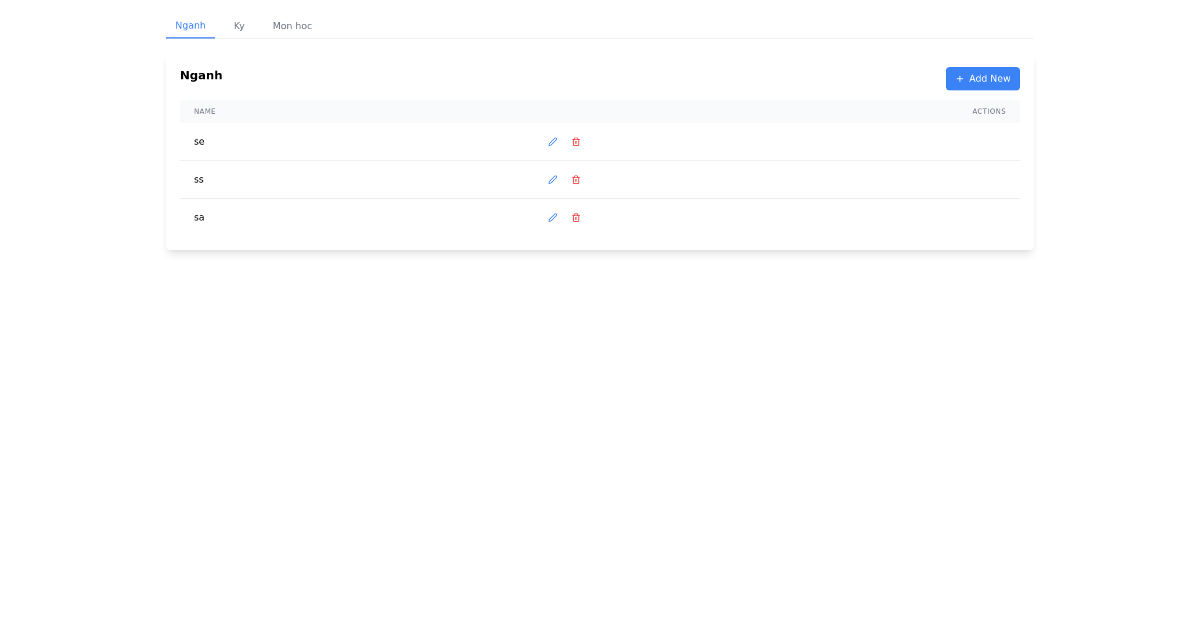1200x630 pixels.
Task: Open the Mon hoc tab
Action: tap(292, 25)
